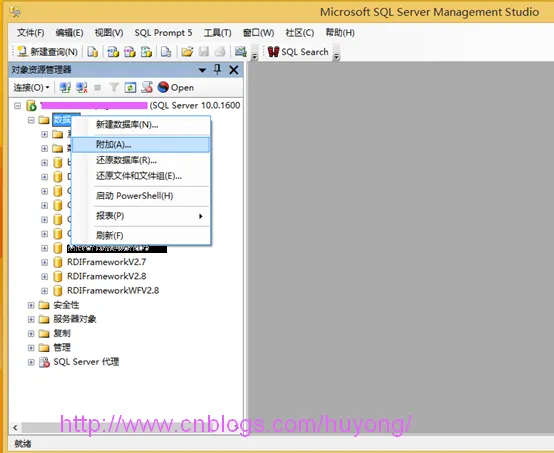
Task: Click the filter funnel icon
Action: [x=114, y=87]
